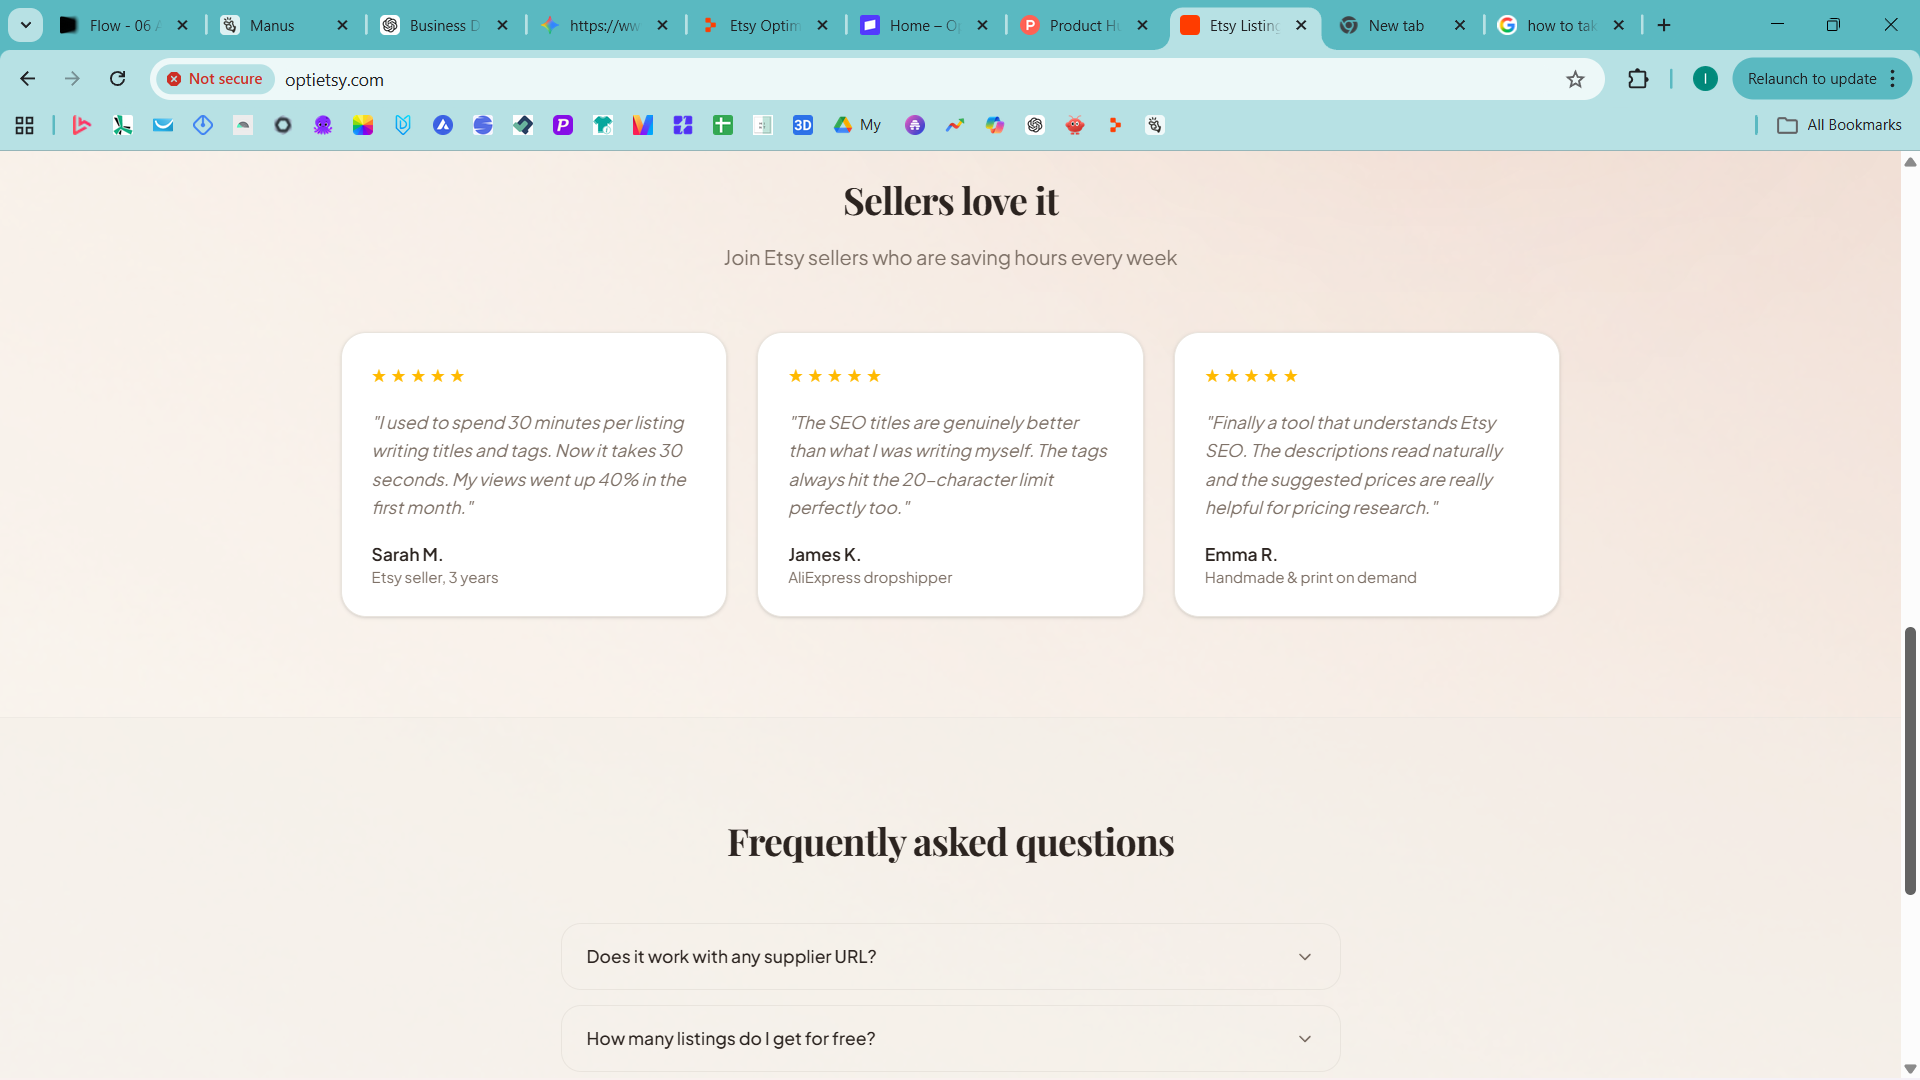Click the email bookmark icon

(x=163, y=125)
